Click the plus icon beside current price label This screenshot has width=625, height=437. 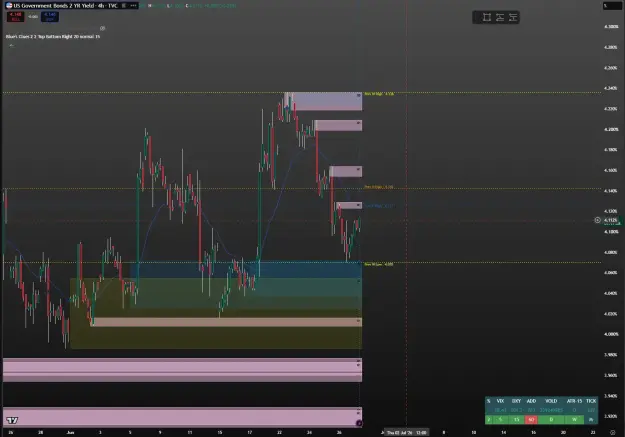[597, 220]
